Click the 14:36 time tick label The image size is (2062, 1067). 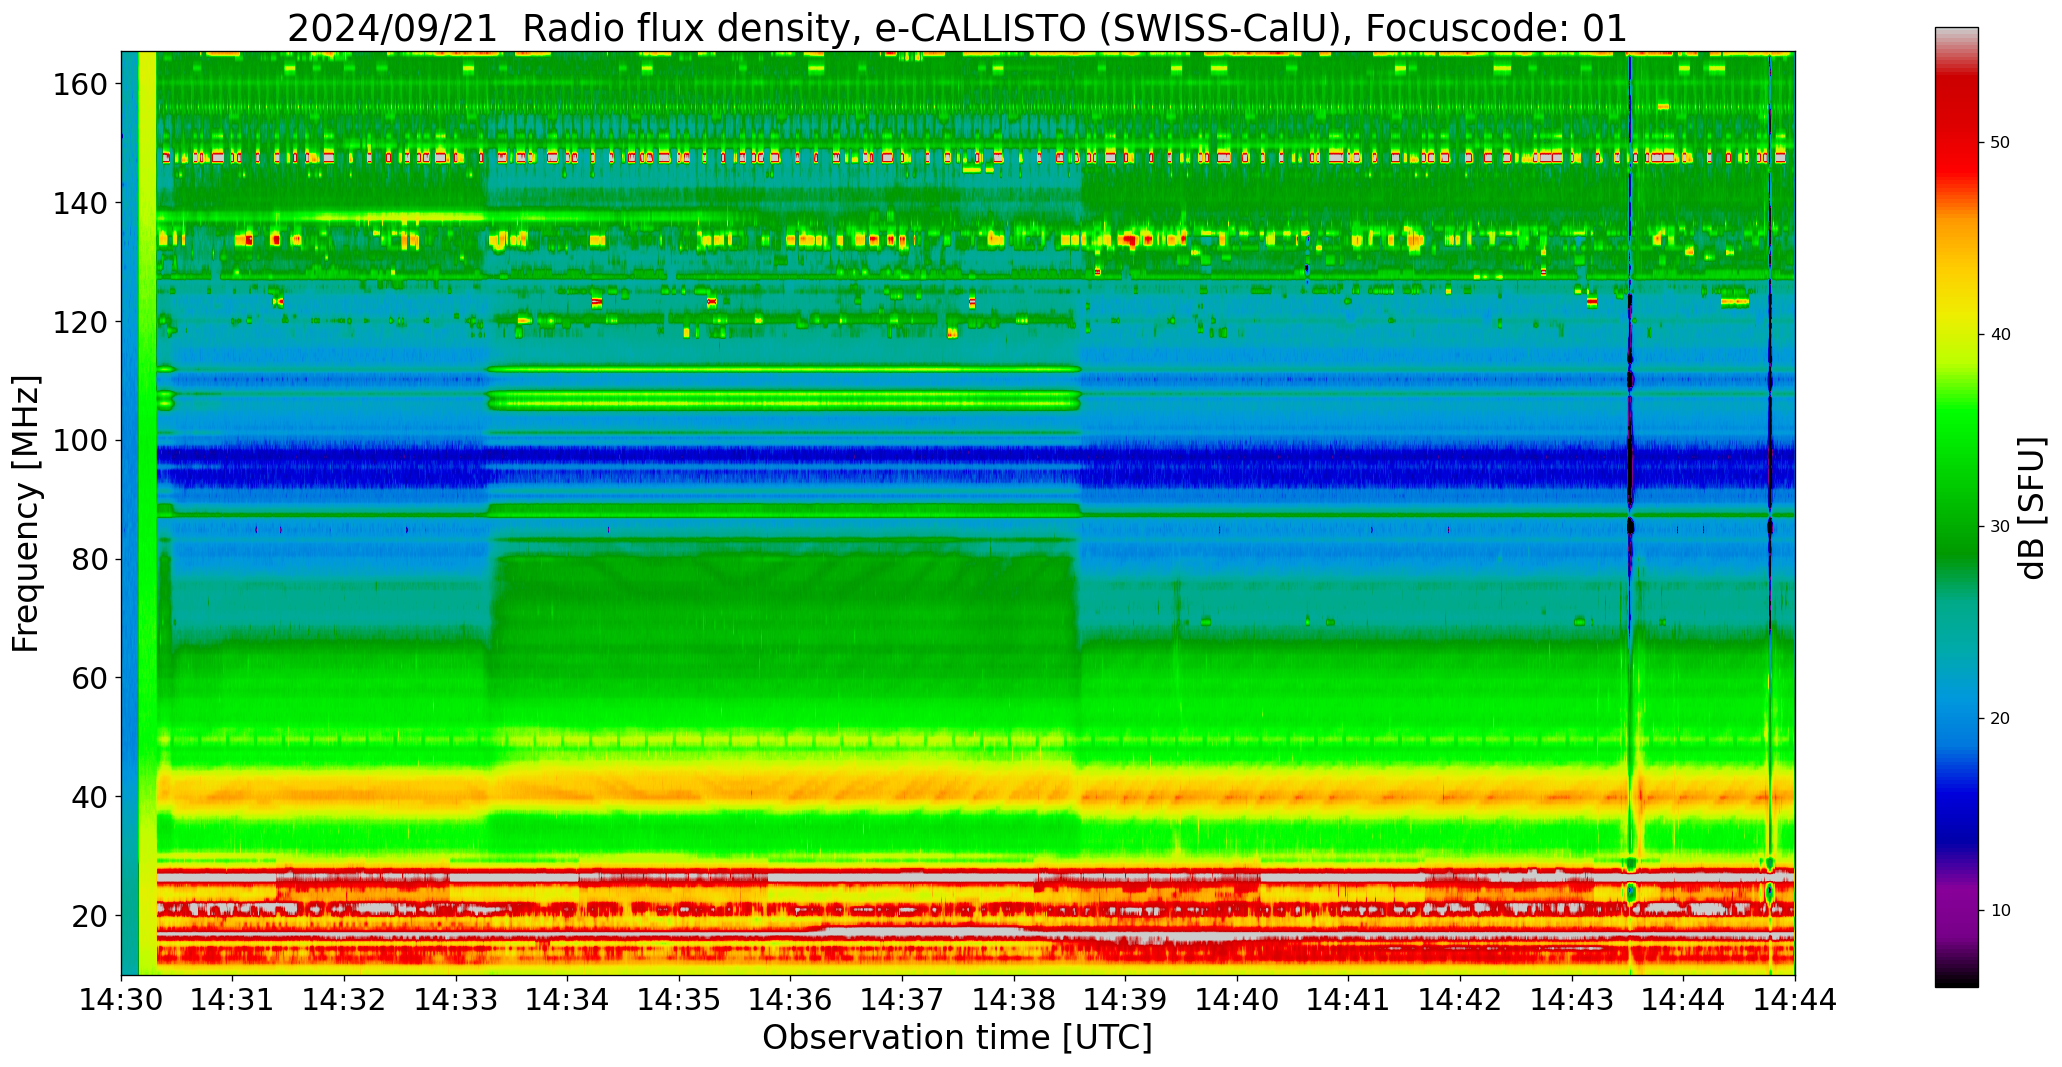pos(791,999)
